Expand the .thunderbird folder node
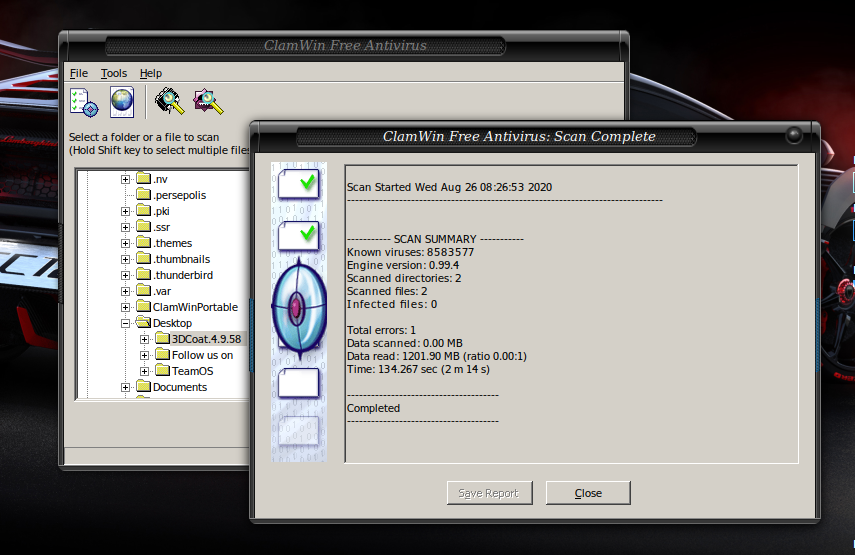 [x=125, y=275]
